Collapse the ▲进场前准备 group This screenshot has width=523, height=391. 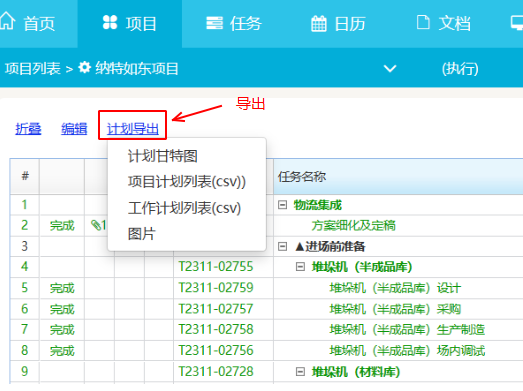282,247
